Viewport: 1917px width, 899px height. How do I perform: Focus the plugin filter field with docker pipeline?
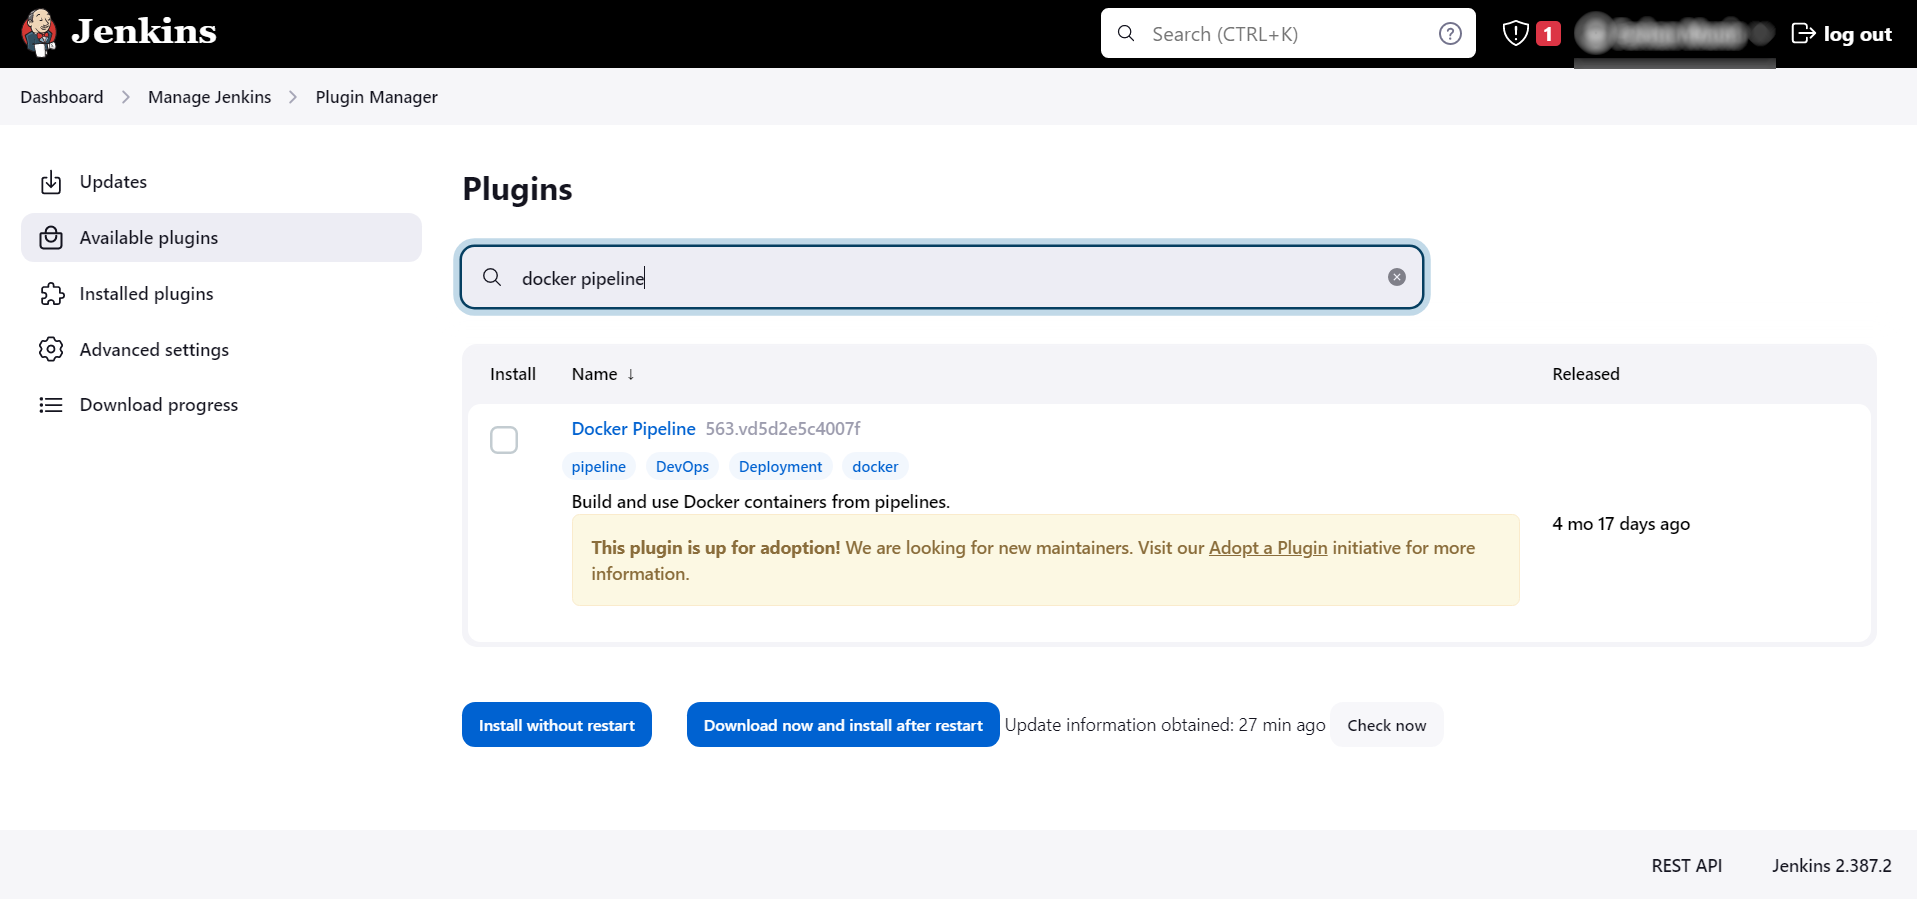(942, 277)
